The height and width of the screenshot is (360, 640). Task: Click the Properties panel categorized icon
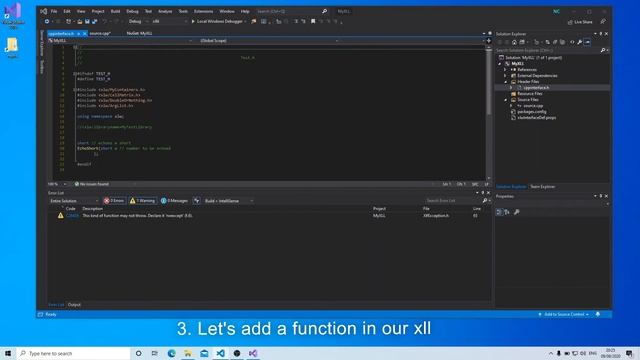[499, 212]
